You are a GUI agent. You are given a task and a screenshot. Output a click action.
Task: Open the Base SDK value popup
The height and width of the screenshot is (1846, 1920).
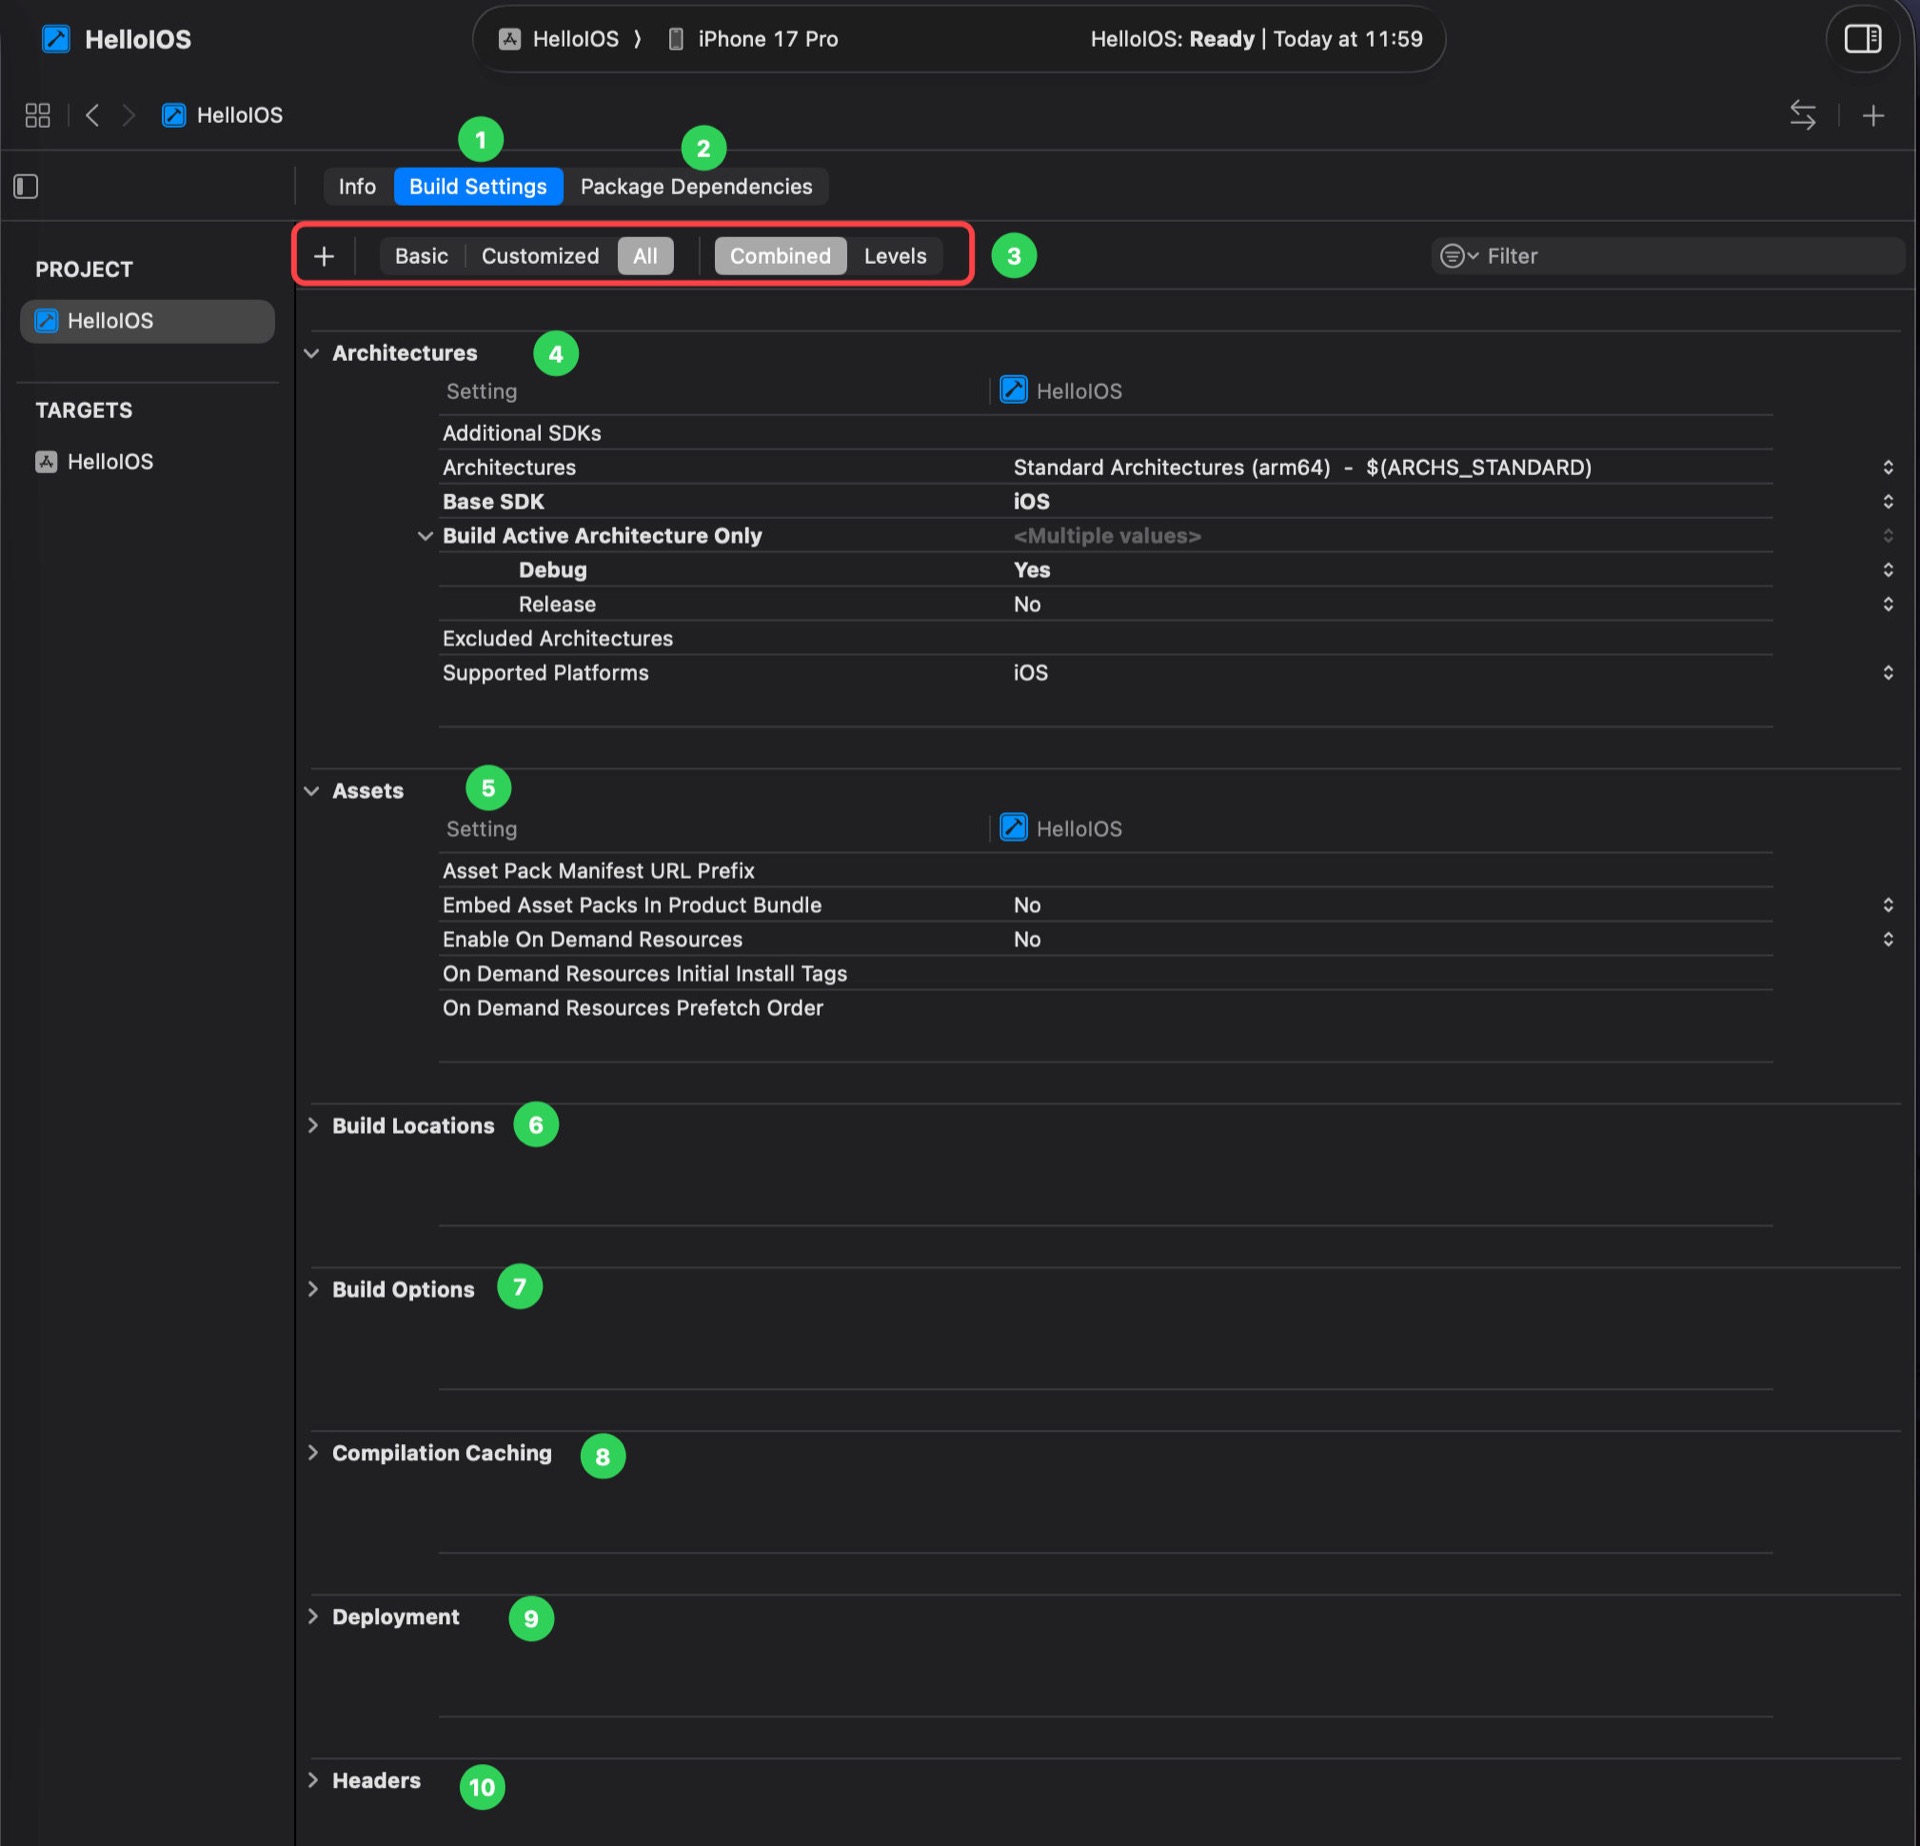click(1888, 501)
